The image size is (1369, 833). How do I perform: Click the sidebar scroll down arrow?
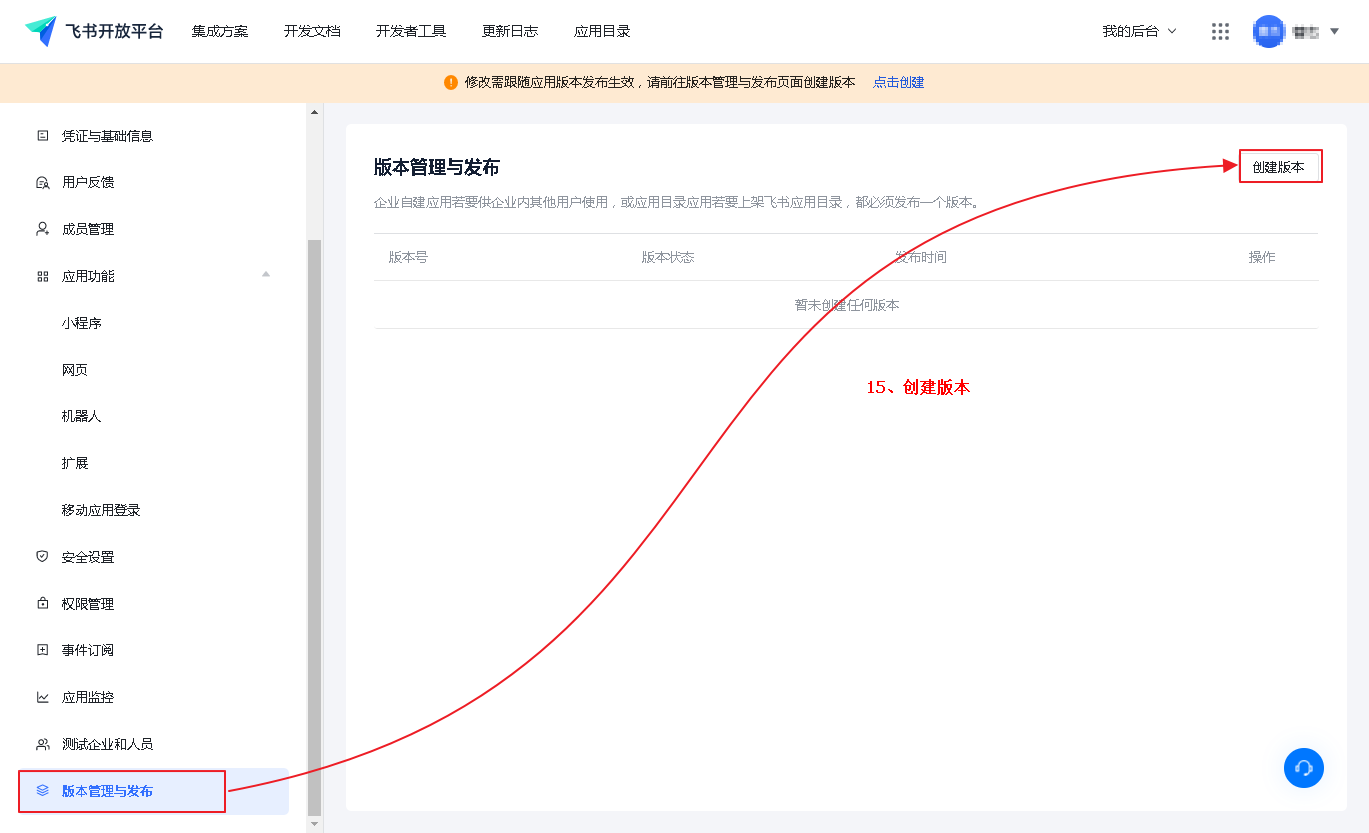pyautogui.click(x=315, y=823)
